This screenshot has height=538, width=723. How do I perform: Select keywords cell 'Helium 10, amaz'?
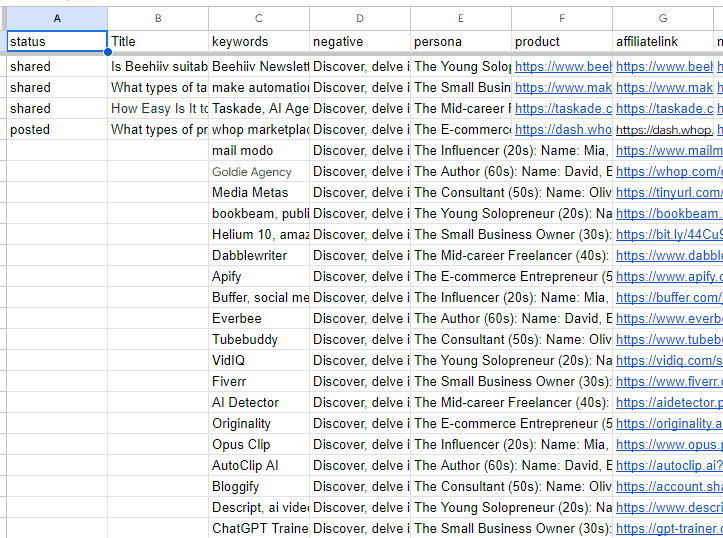click(259, 235)
